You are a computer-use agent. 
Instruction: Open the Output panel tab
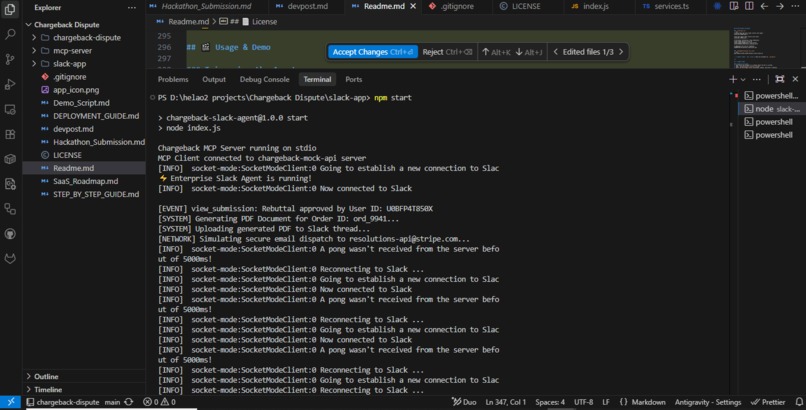214,79
